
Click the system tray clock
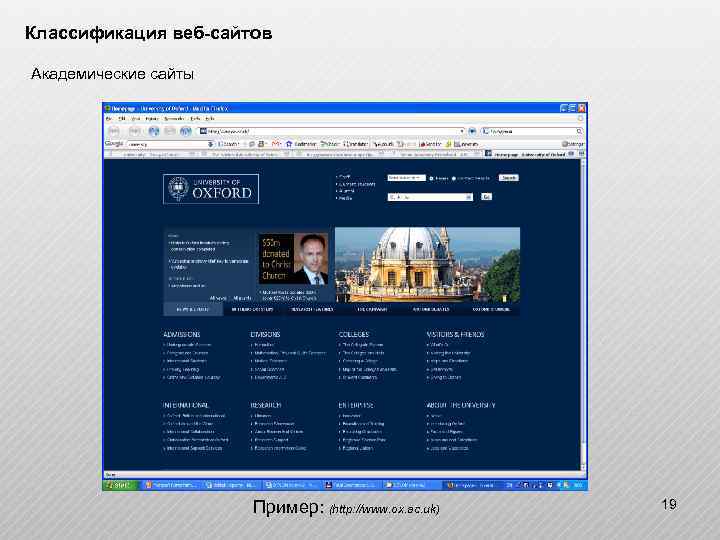[578, 485]
